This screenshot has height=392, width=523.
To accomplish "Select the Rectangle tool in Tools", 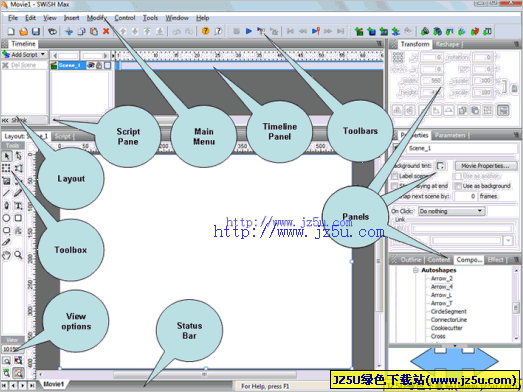I will (18, 218).
